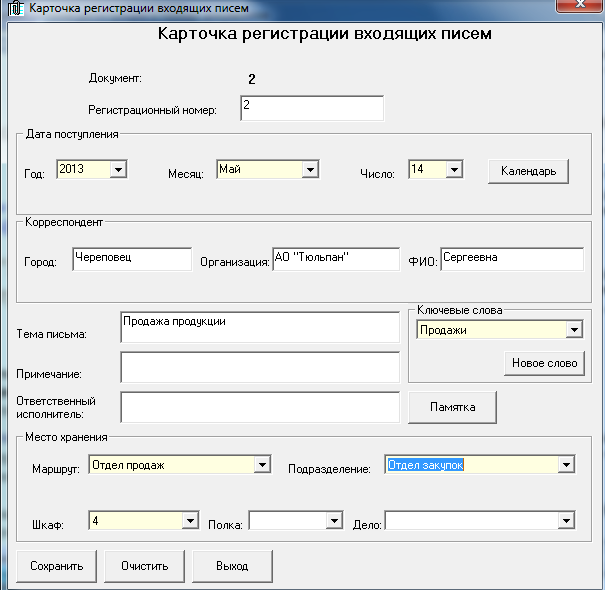Click the document number 2 next to Документ
Viewport: 605px width, 590px height.
pos(252,79)
